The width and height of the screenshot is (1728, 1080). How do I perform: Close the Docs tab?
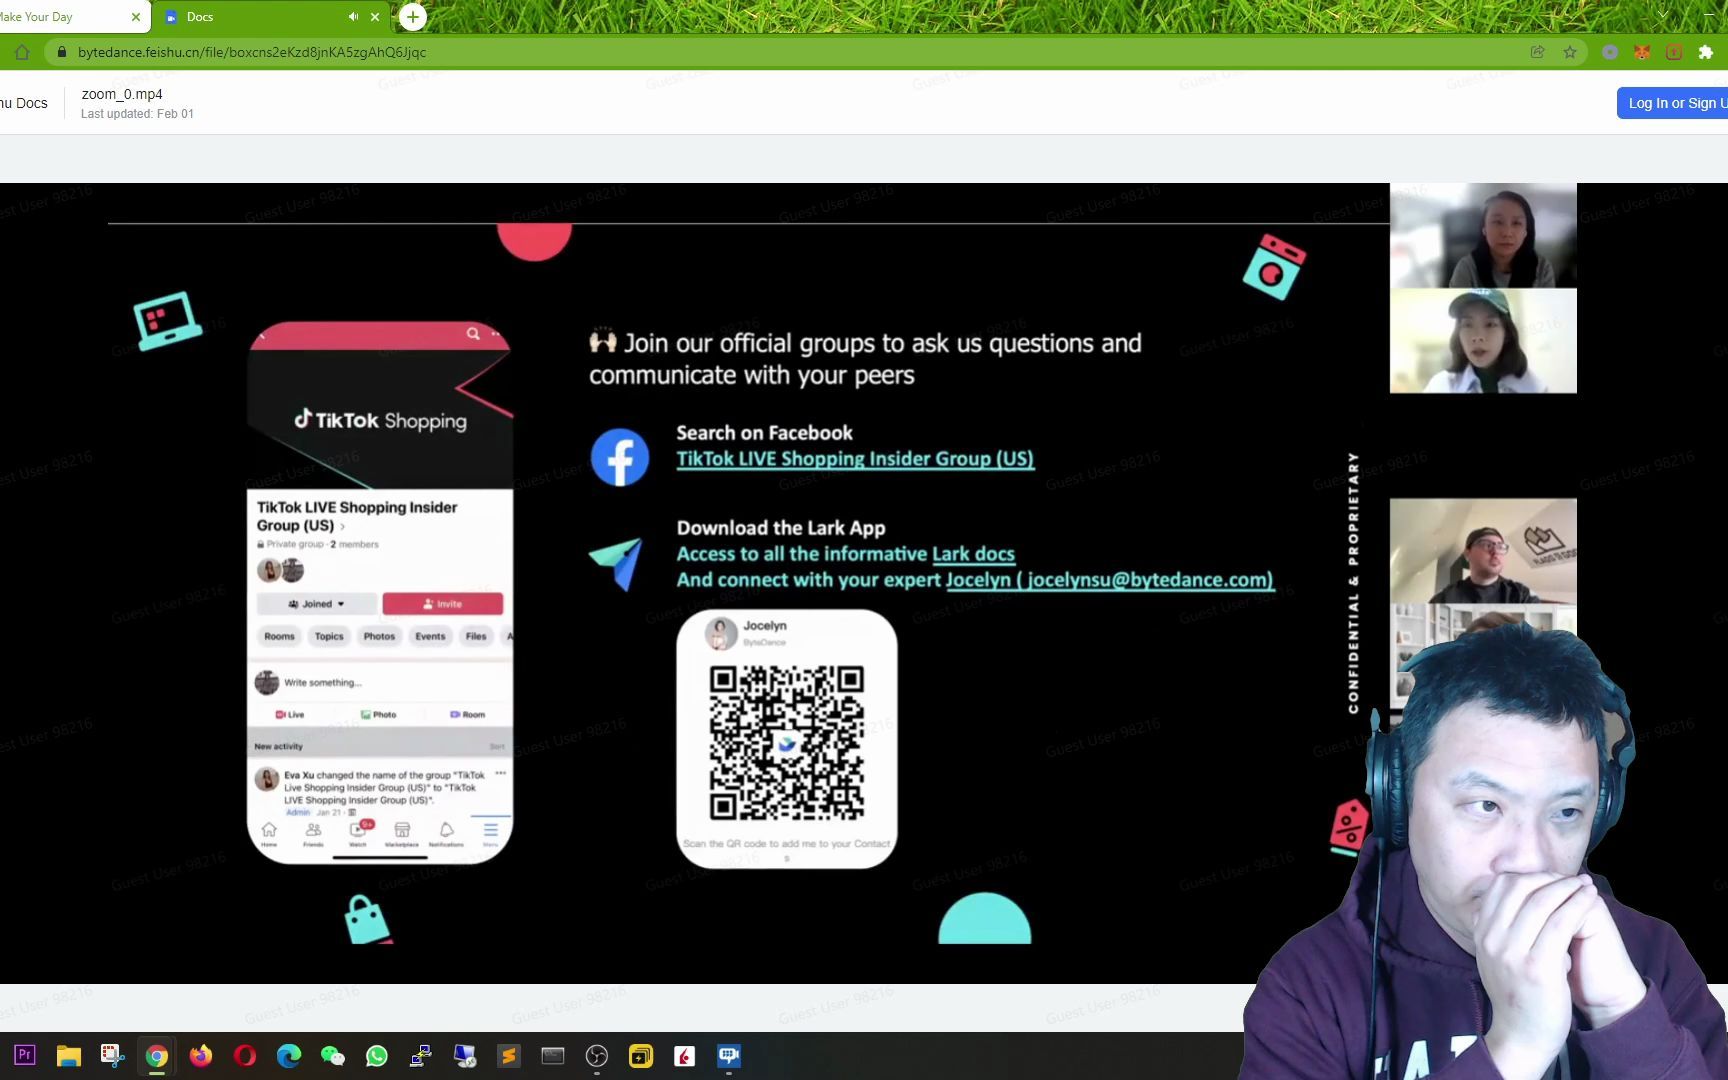coord(375,17)
